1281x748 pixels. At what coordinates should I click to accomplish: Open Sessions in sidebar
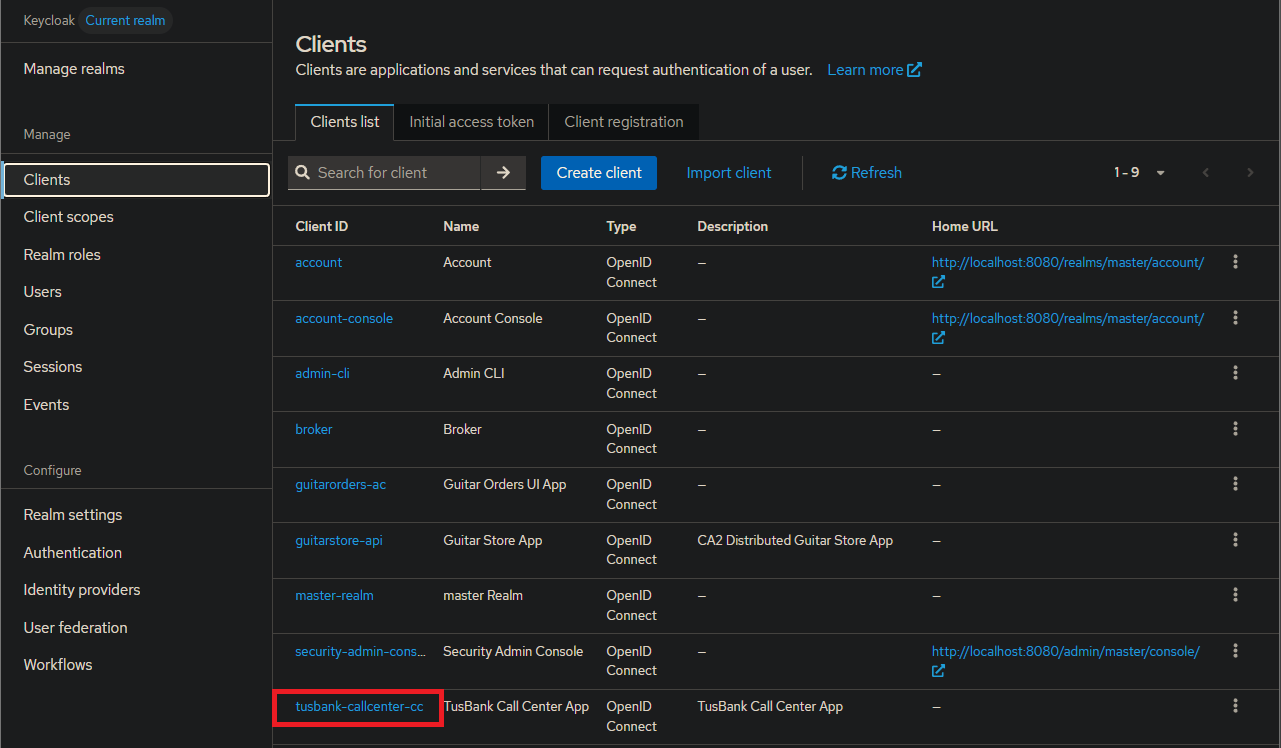point(53,367)
